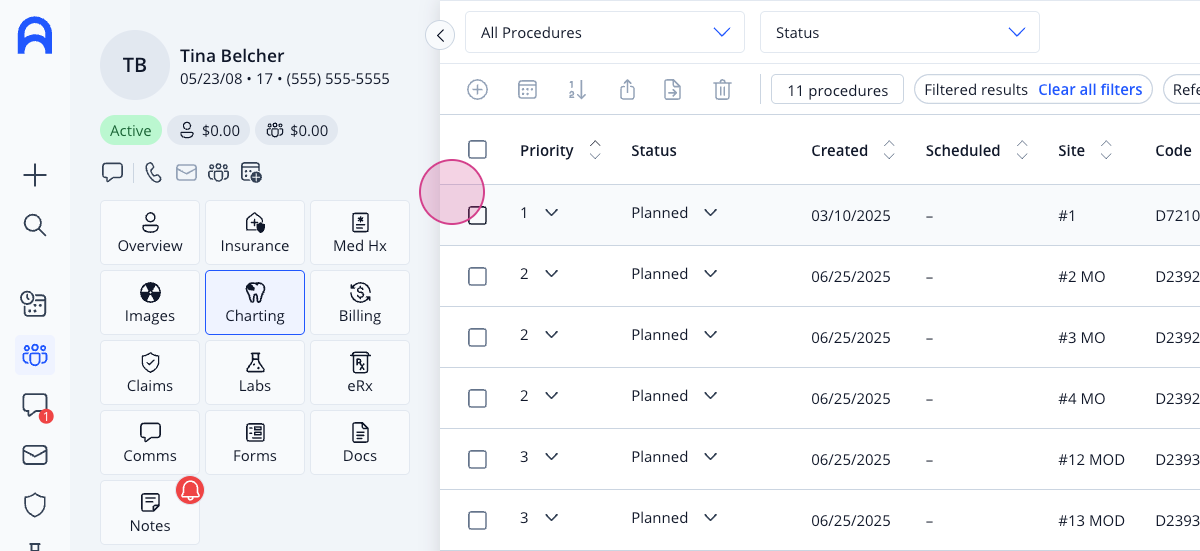Click the add procedure plus icon
This screenshot has width=1200, height=551.
pyautogui.click(x=478, y=90)
